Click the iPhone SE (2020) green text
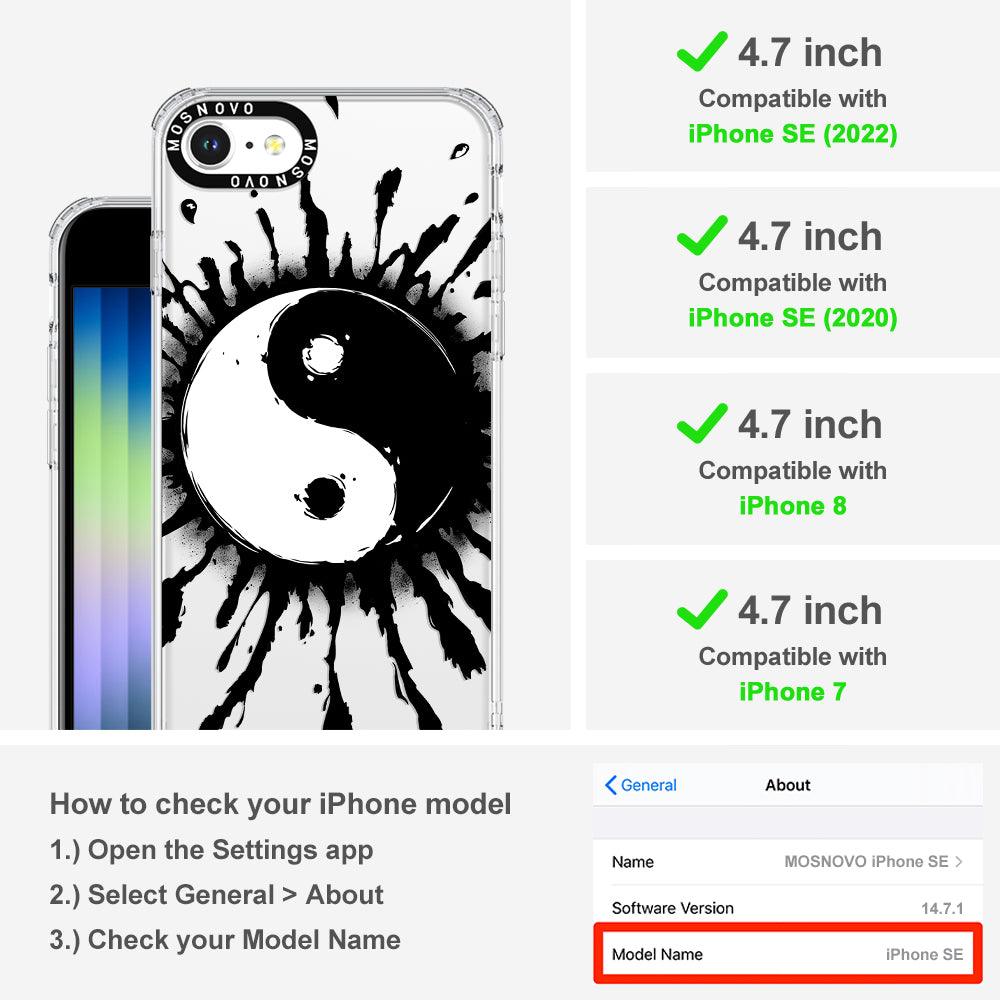The height and width of the screenshot is (1000, 1000). [793, 318]
